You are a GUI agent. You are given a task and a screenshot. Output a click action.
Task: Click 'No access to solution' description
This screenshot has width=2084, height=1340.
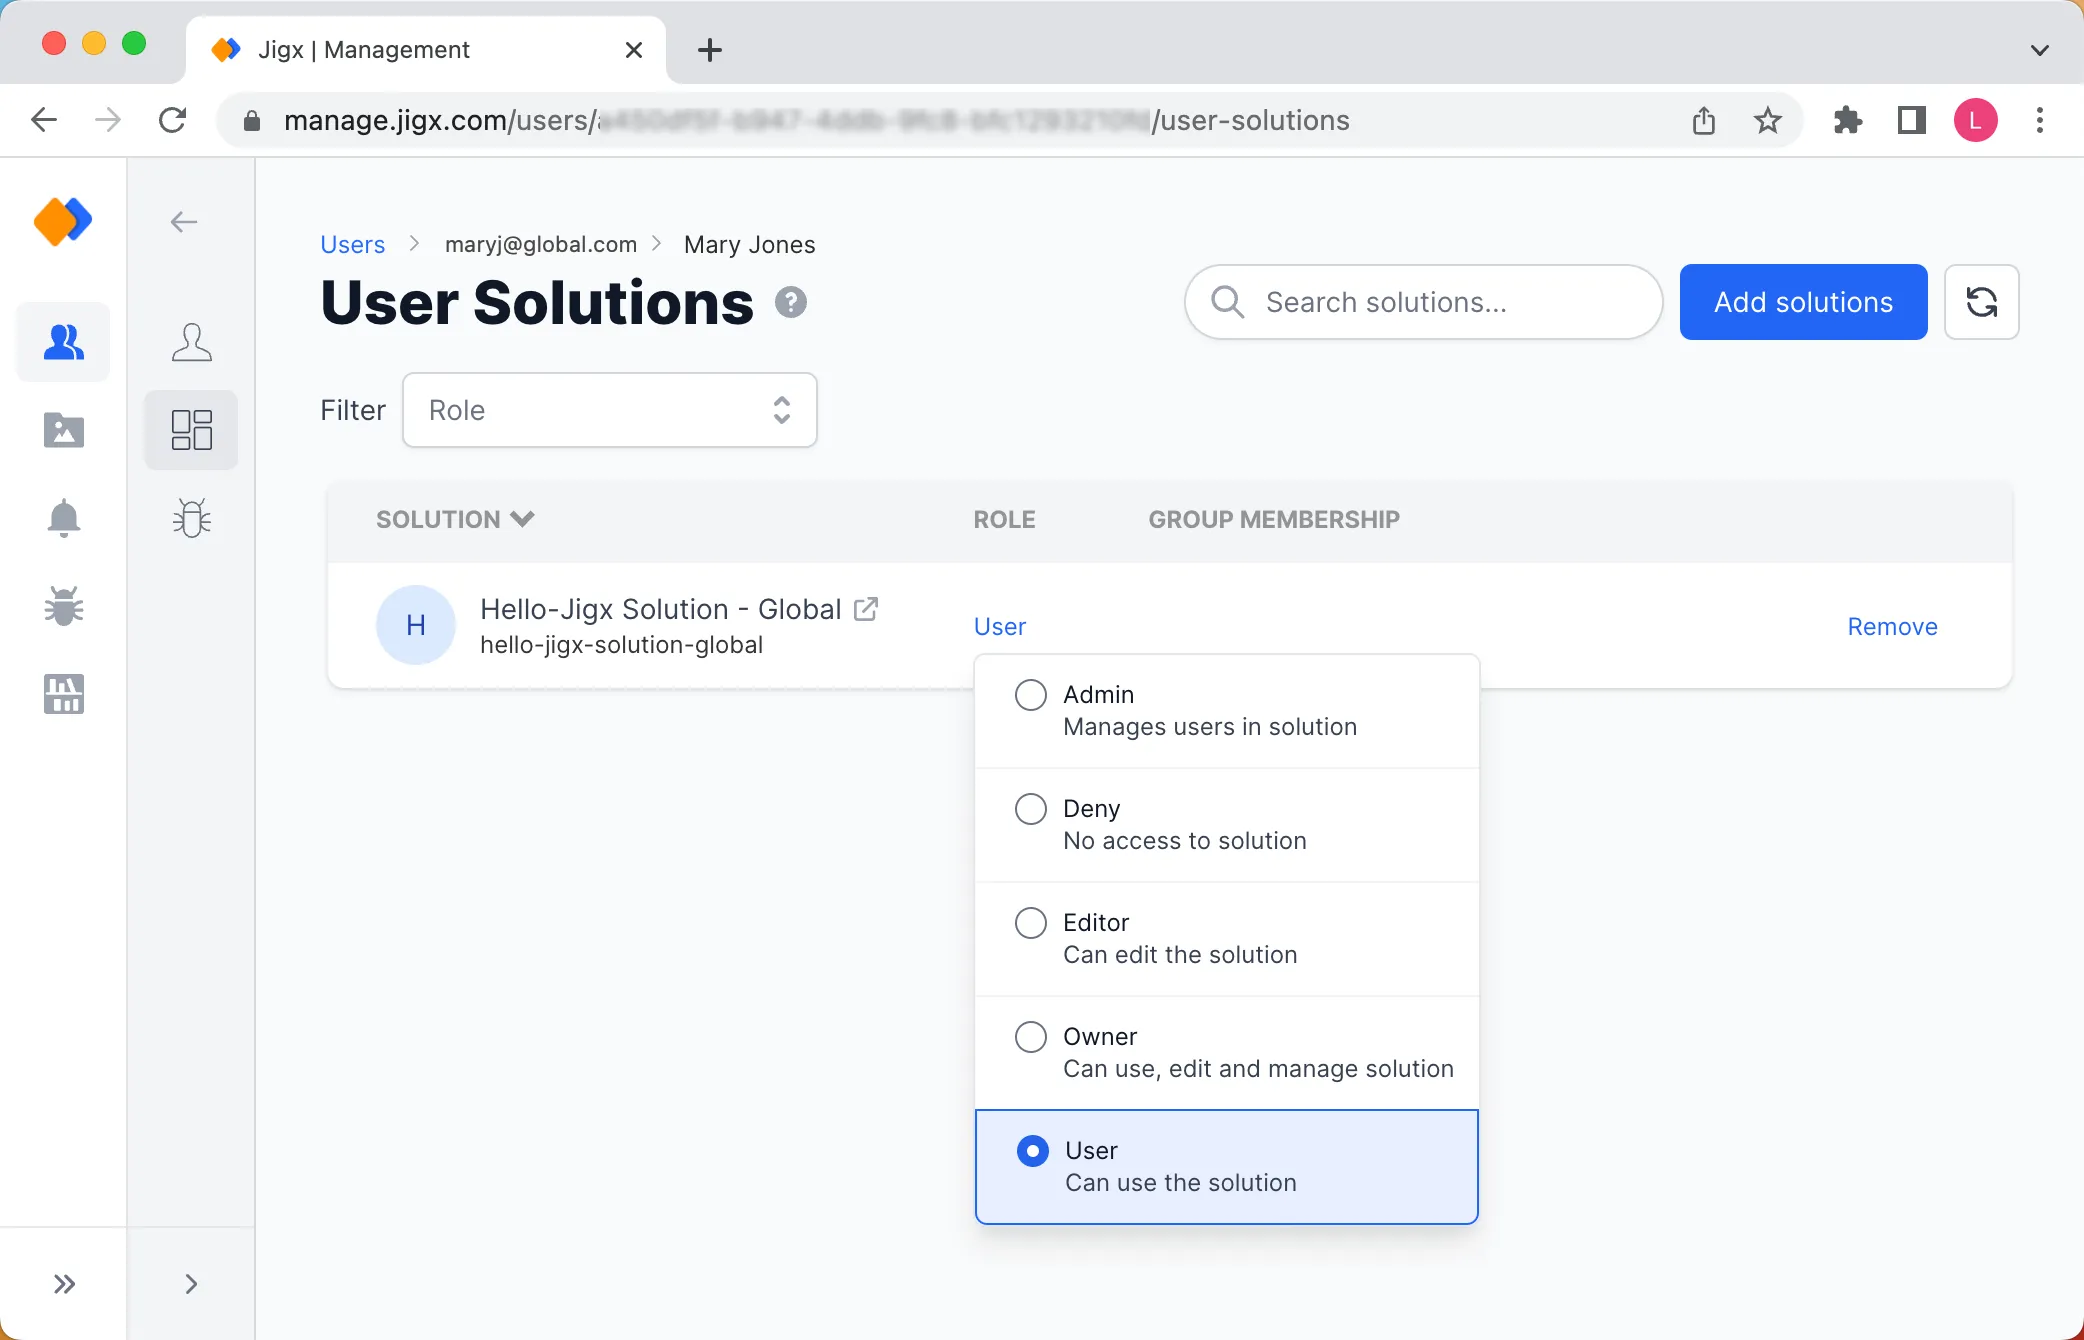(x=1185, y=841)
